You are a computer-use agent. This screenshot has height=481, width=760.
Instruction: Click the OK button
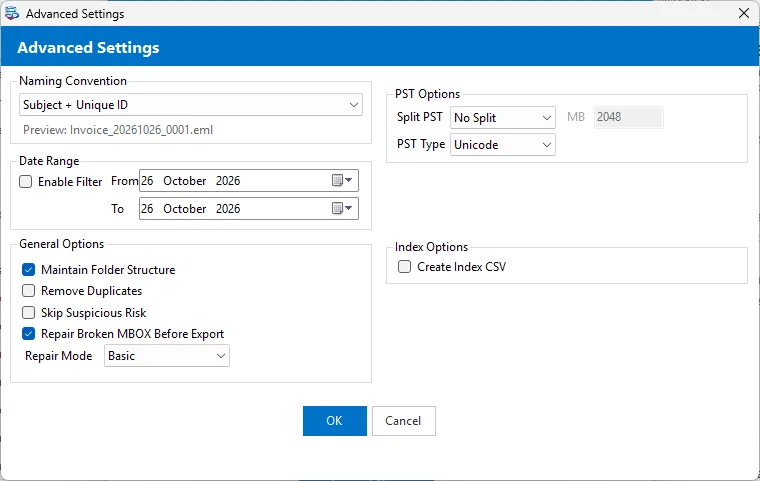tap(334, 421)
